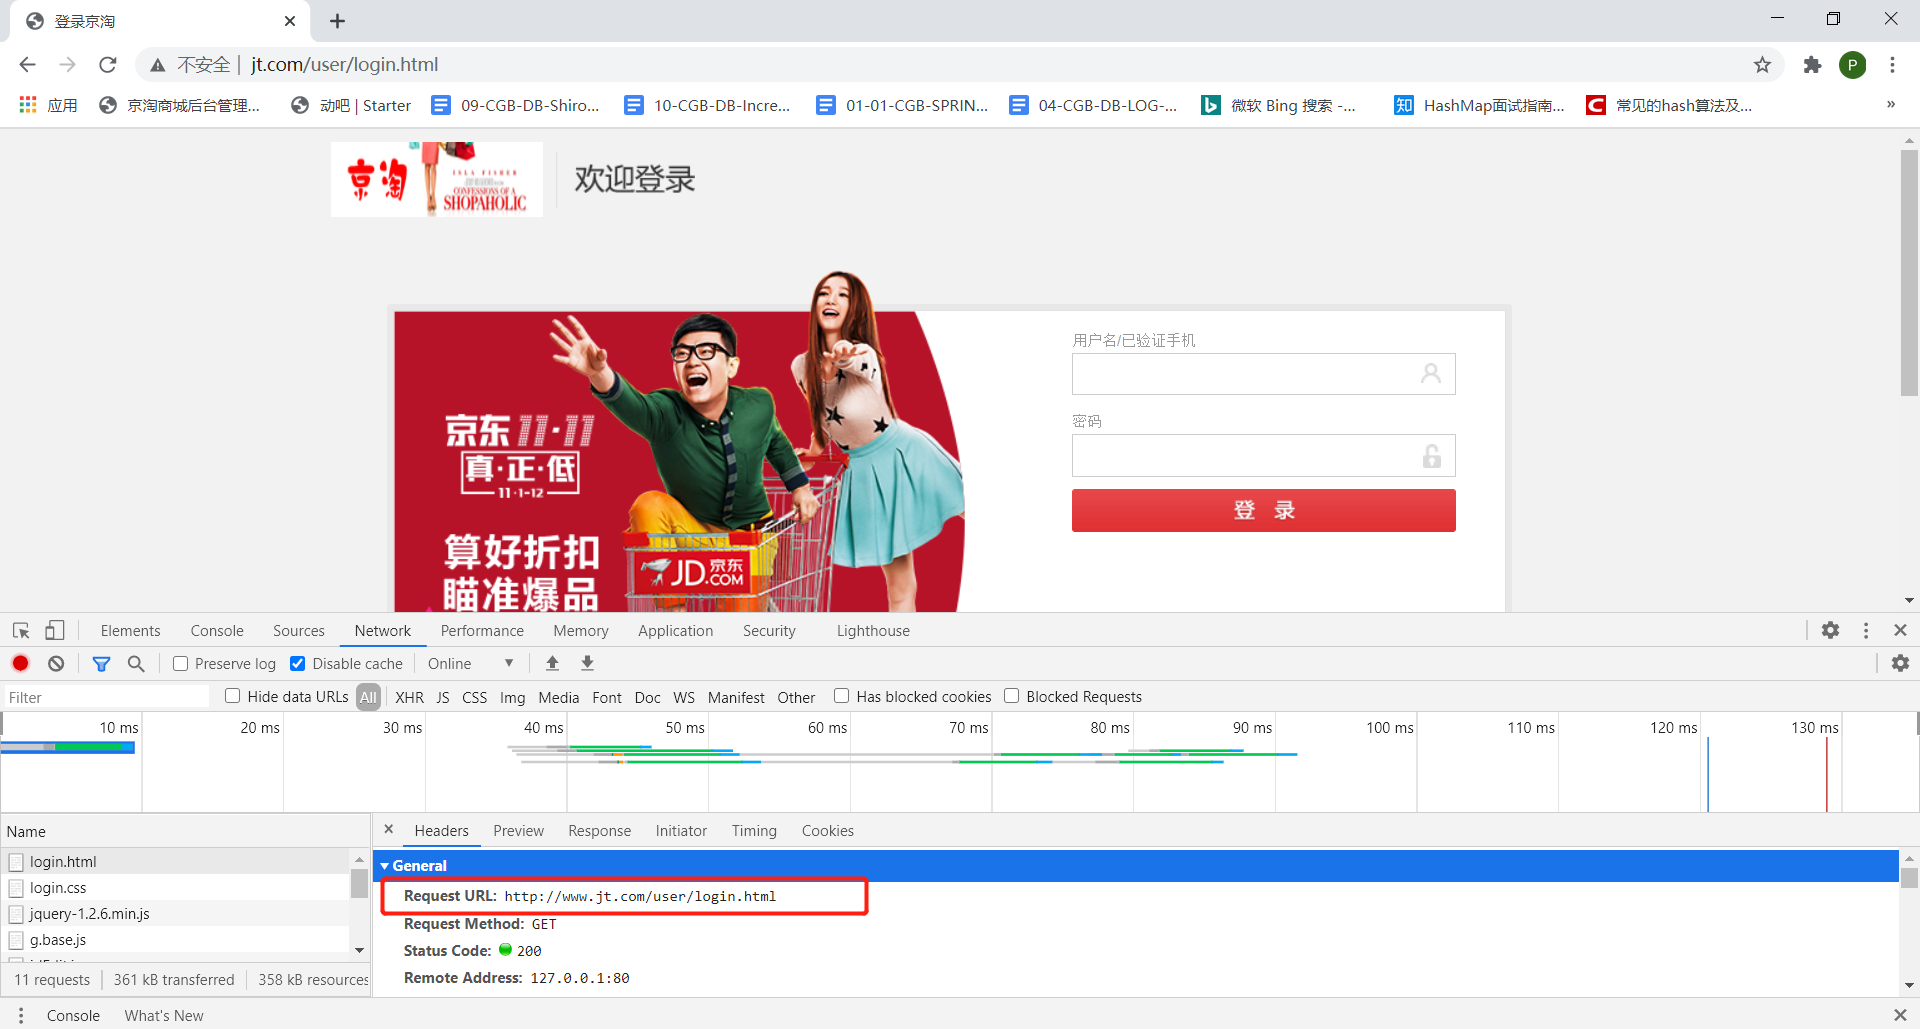Activate inspect element cursor
Image resolution: width=1920 pixels, height=1029 pixels.
[20, 630]
